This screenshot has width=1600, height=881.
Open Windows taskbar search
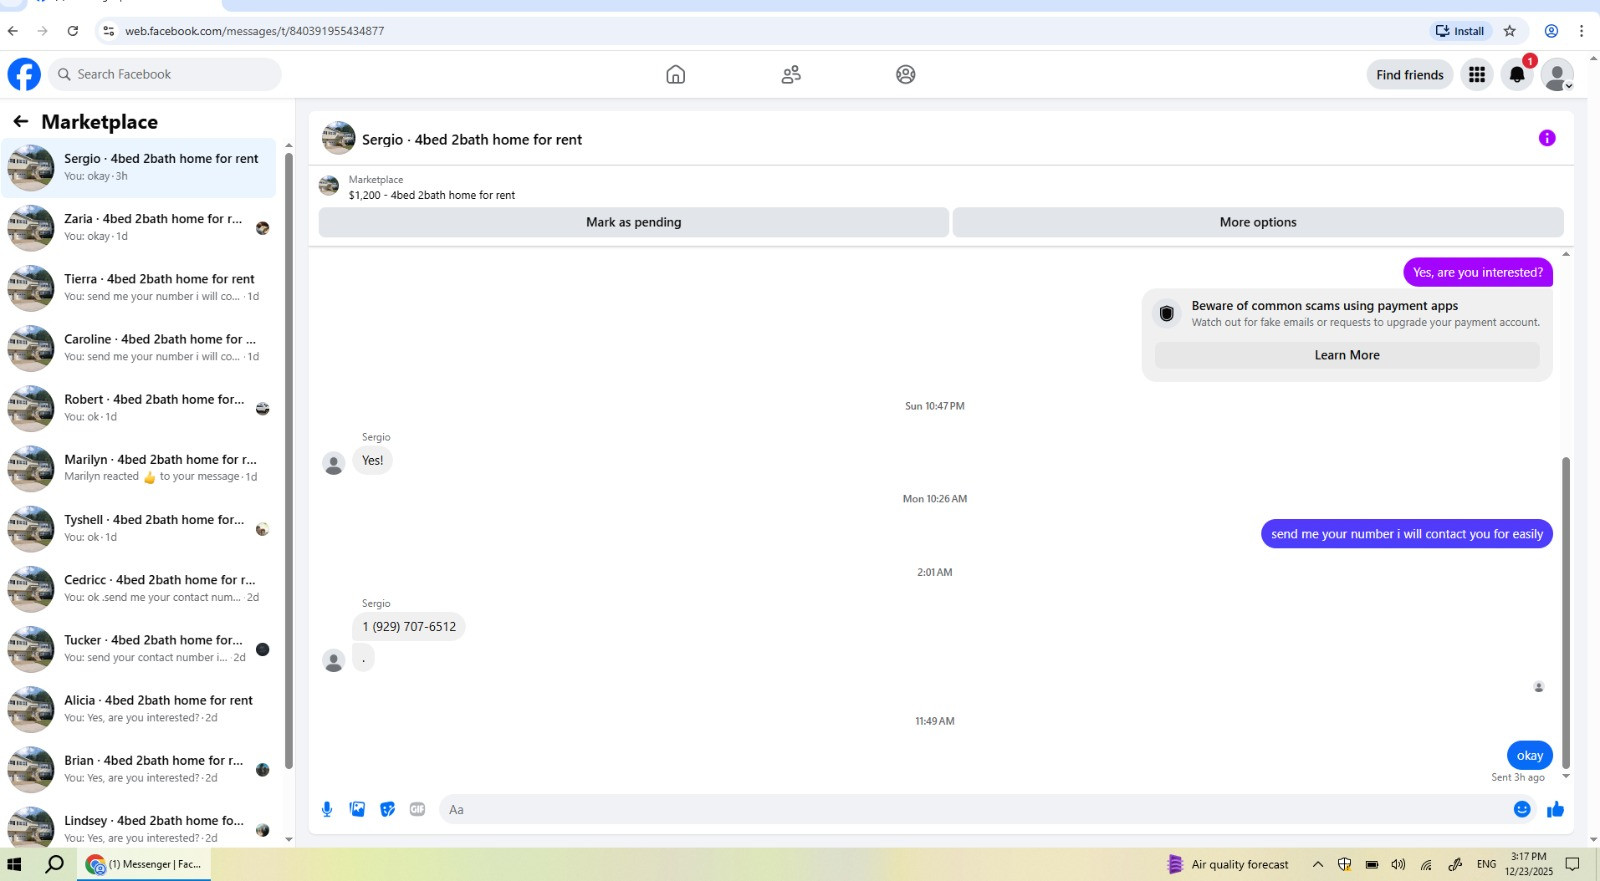coord(55,864)
